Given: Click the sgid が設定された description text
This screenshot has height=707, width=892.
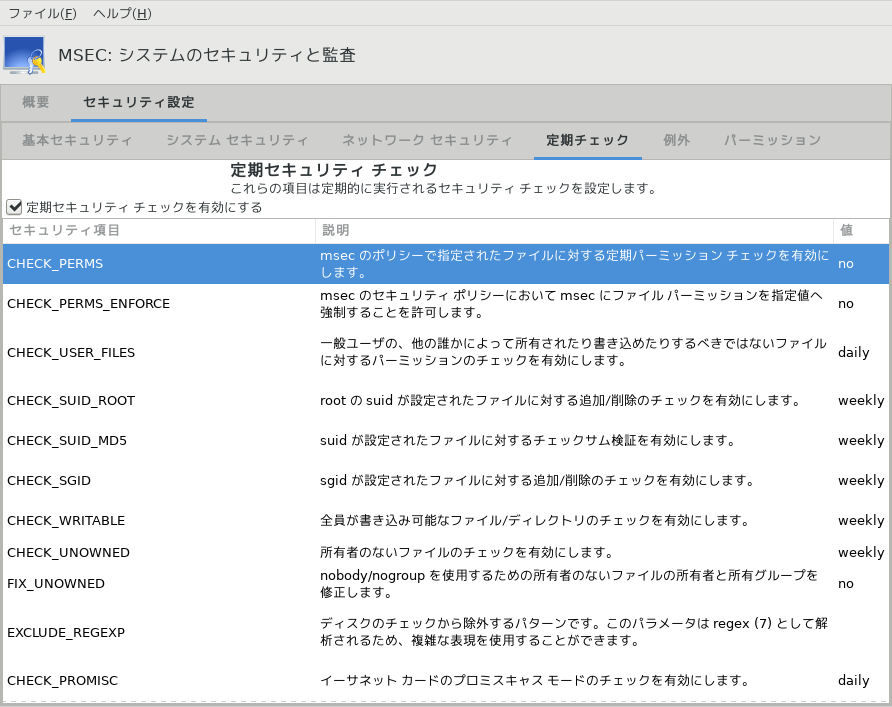Looking at the screenshot, I should (537, 481).
